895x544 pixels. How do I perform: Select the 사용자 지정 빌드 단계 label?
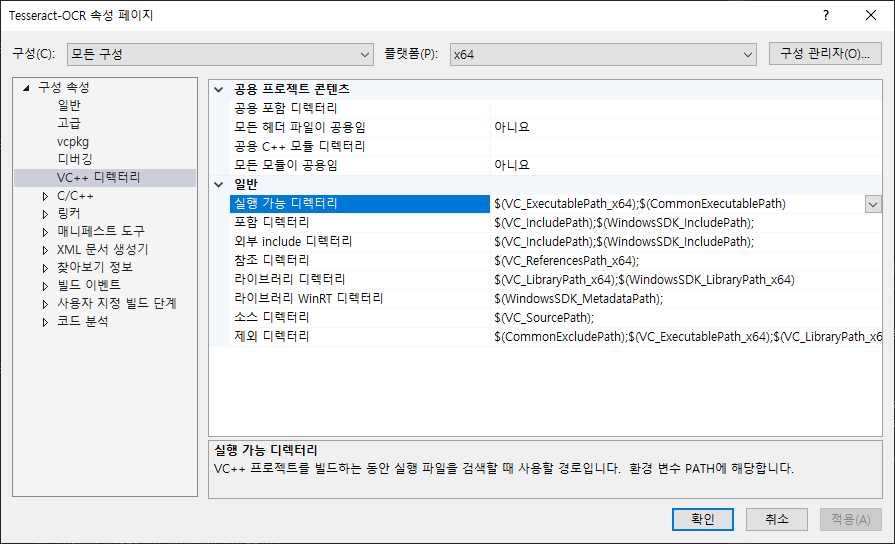(117, 303)
